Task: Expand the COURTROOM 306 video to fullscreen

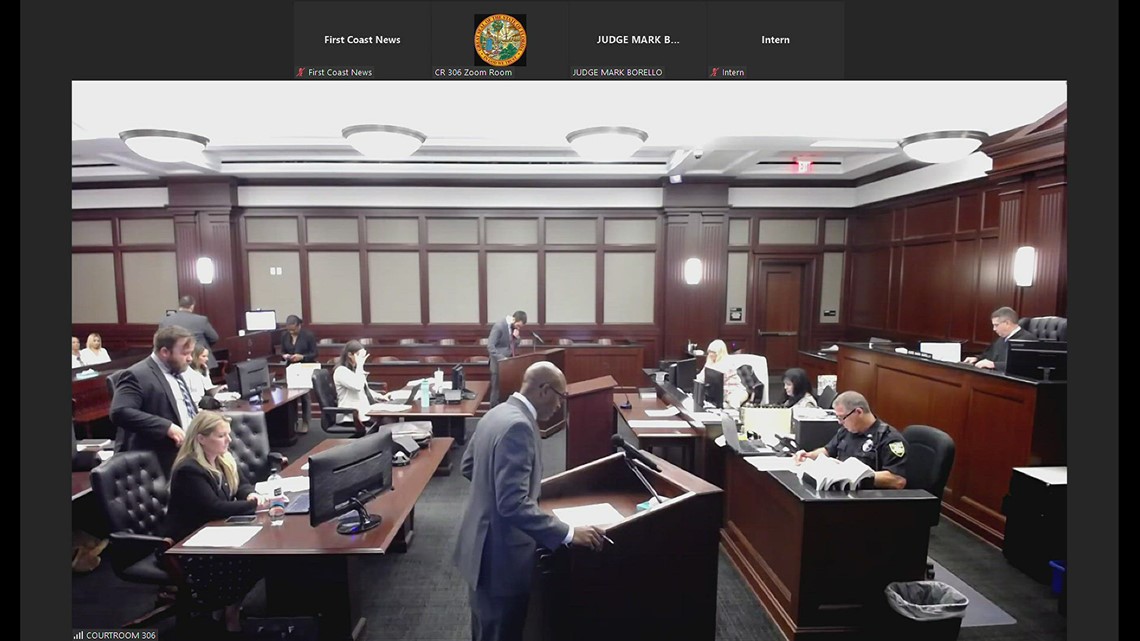Action: point(568,360)
